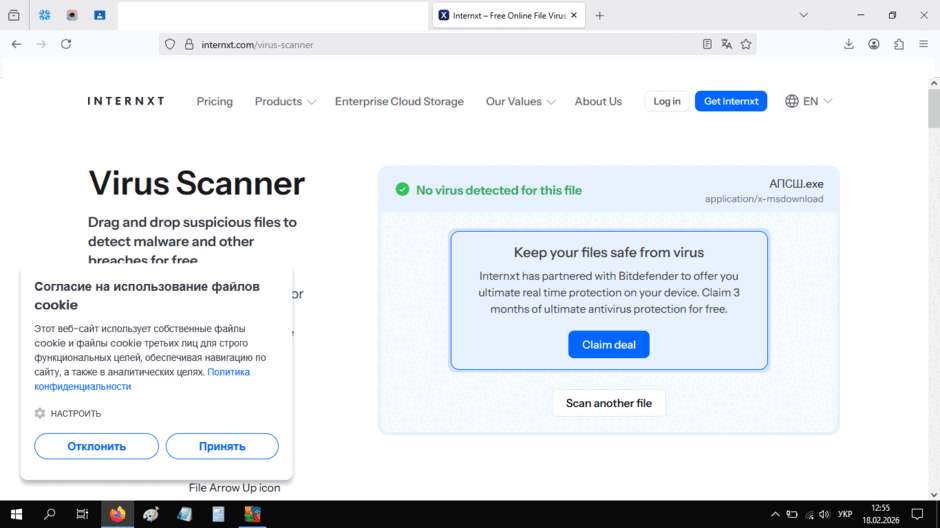Open the Политика конфиденциальности link
The height and width of the screenshot is (528, 940).
[142, 379]
